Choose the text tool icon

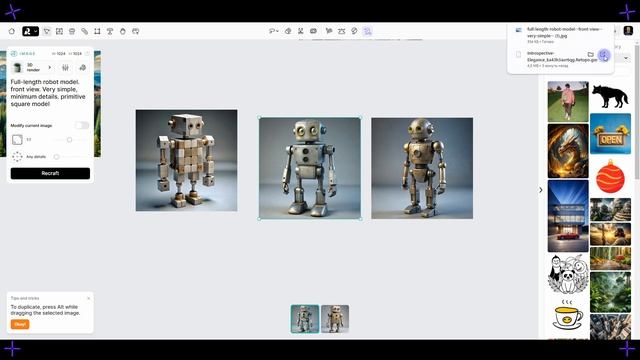click(110, 31)
